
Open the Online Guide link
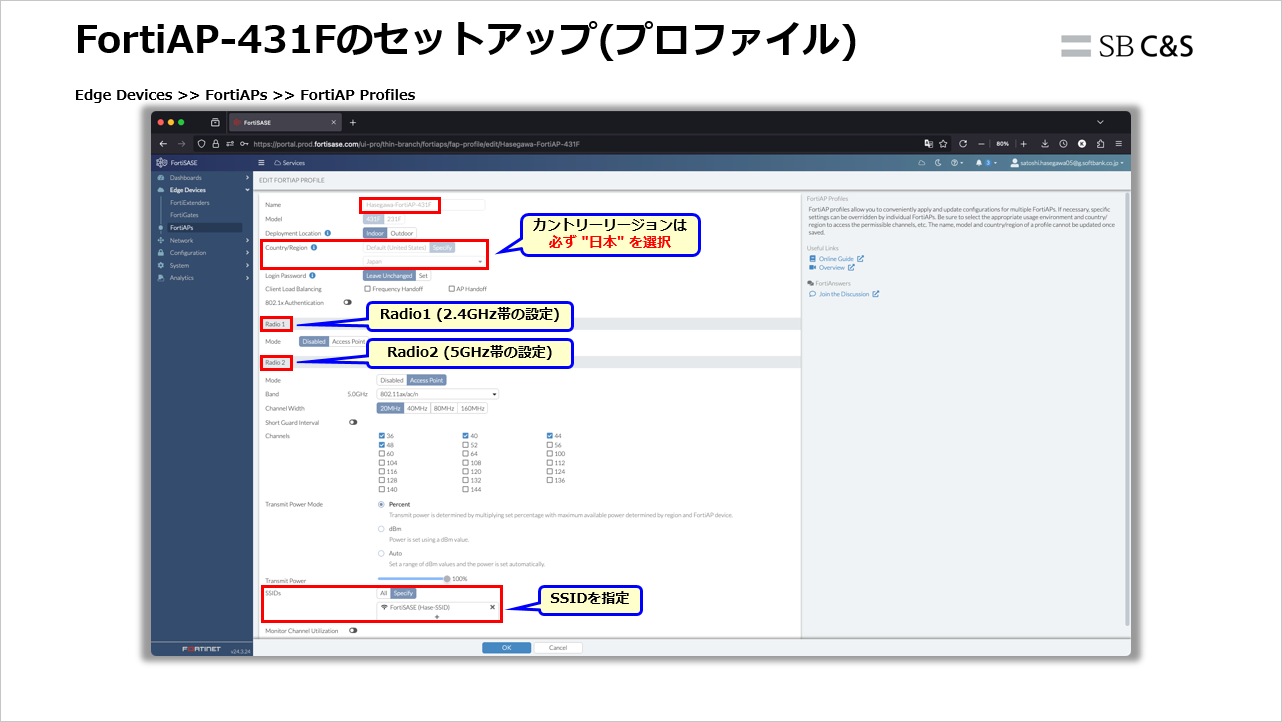coord(836,259)
